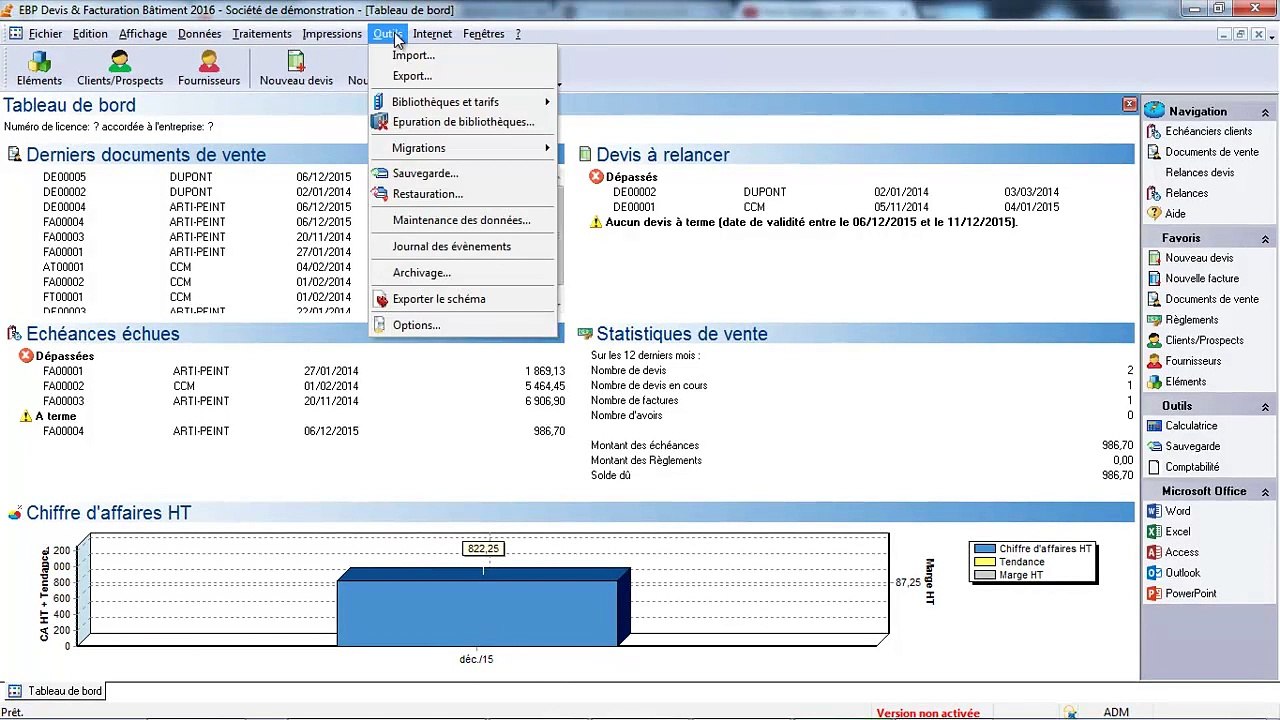Close the Tableau de bord panel
The height and width of the screenshot is (720, 1280).
click(1129, 104)
